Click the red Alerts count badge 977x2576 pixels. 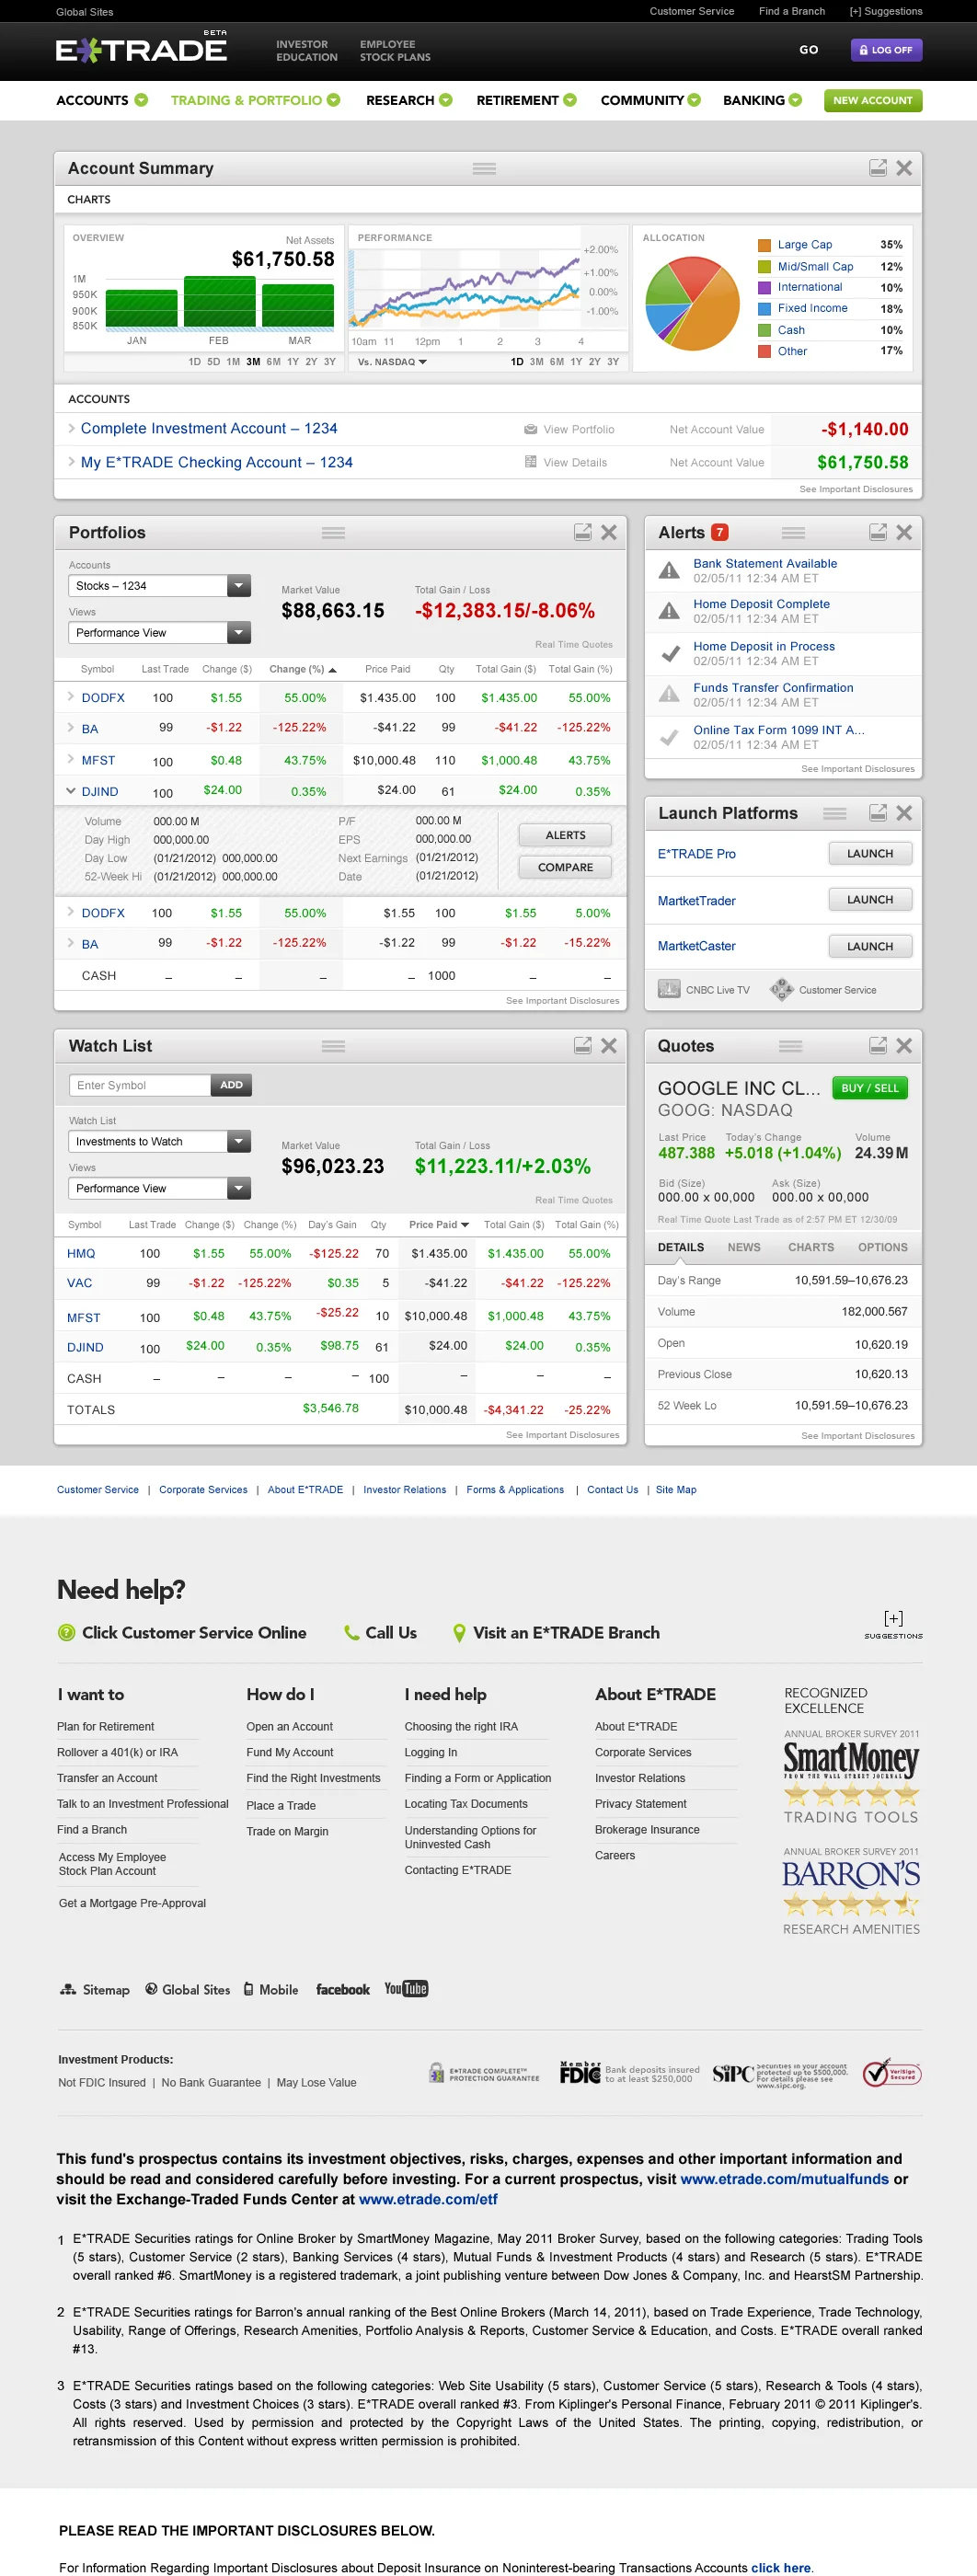719,532
